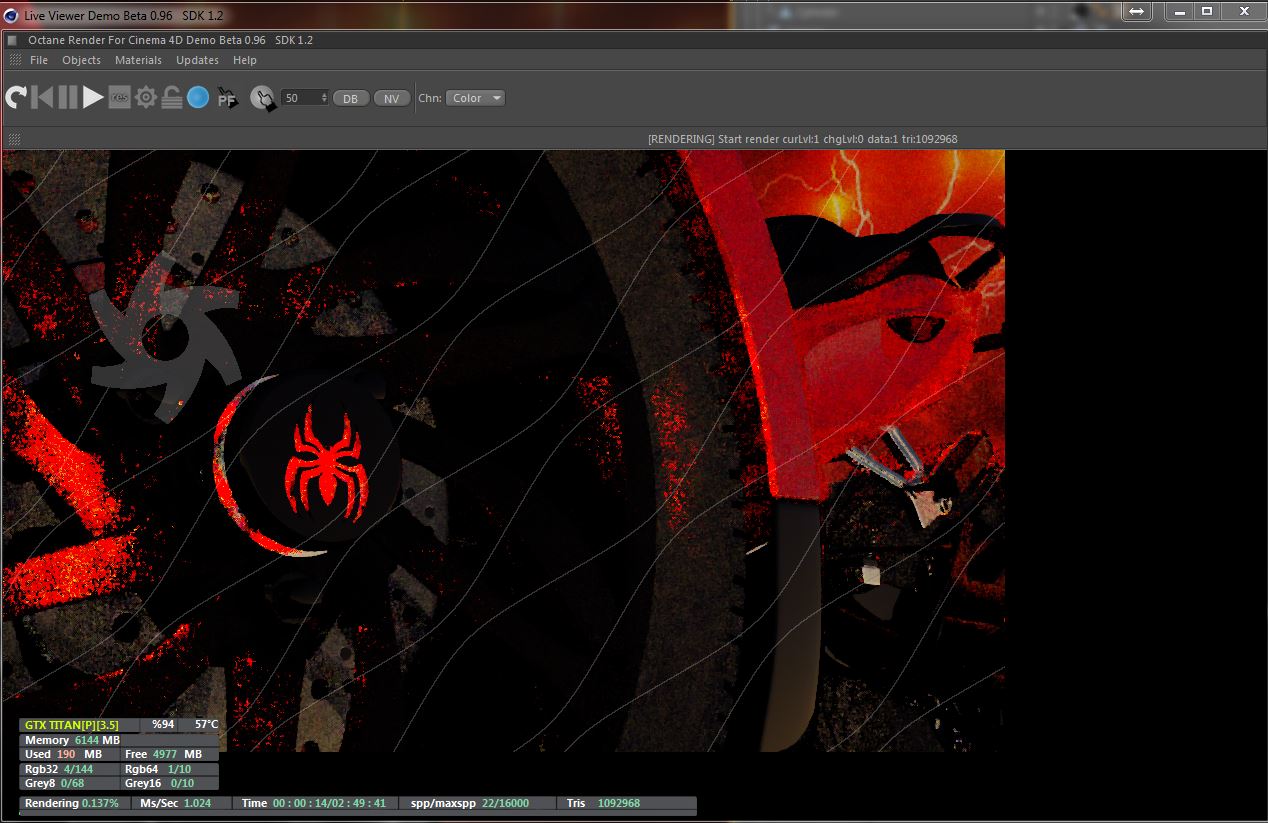Screen dimensions: 1268x823
Task: Click the 'Grey16 0/10' texture count
Action: pyautogui.click(x=160, y=783)
